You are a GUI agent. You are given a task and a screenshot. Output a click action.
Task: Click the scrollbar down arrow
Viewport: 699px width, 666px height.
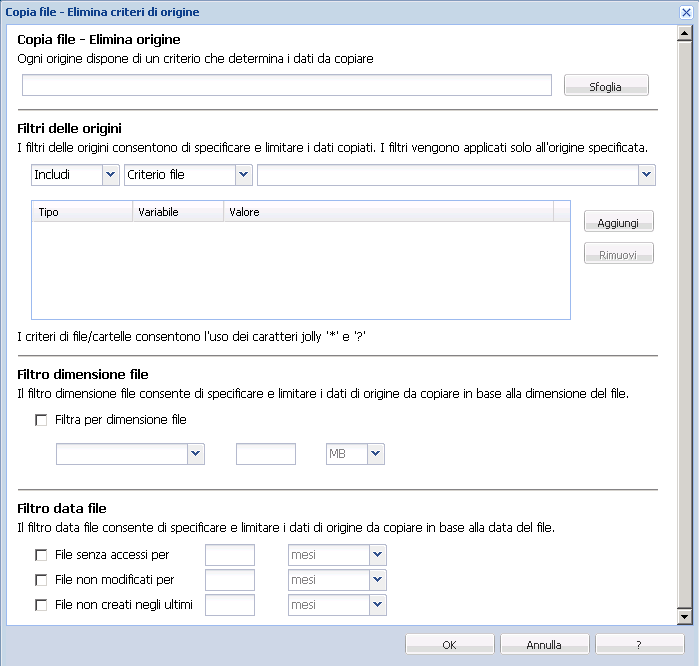click(x=684, y=617)
